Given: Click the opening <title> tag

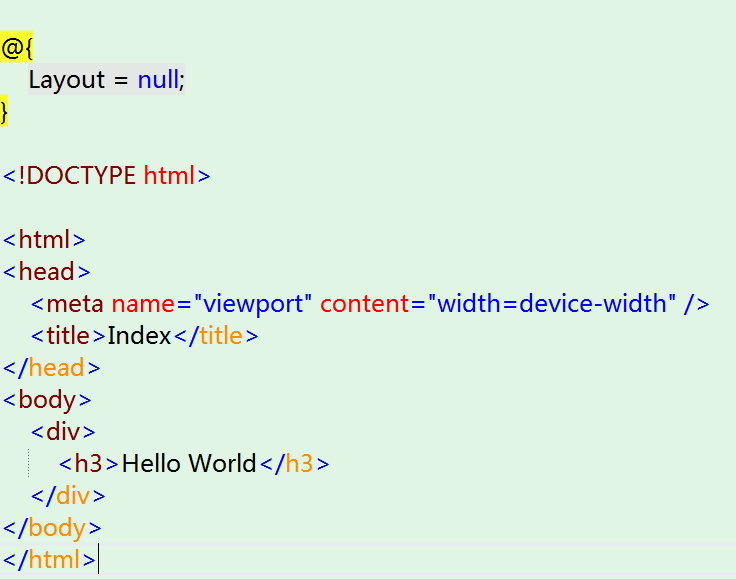Looking at the screenshot, I should [x=68, y=336].
